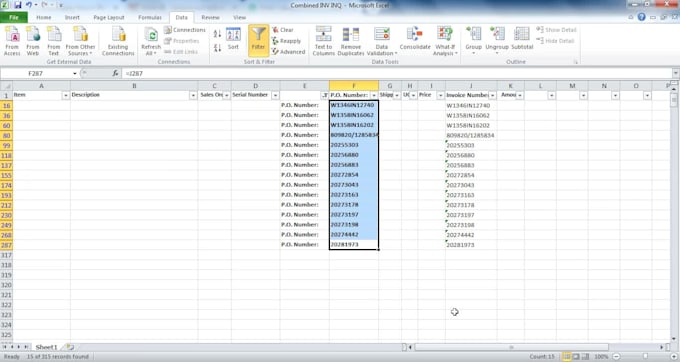Click column F header
The height and width of the screenshot is (362, 680).
[354, 86]
